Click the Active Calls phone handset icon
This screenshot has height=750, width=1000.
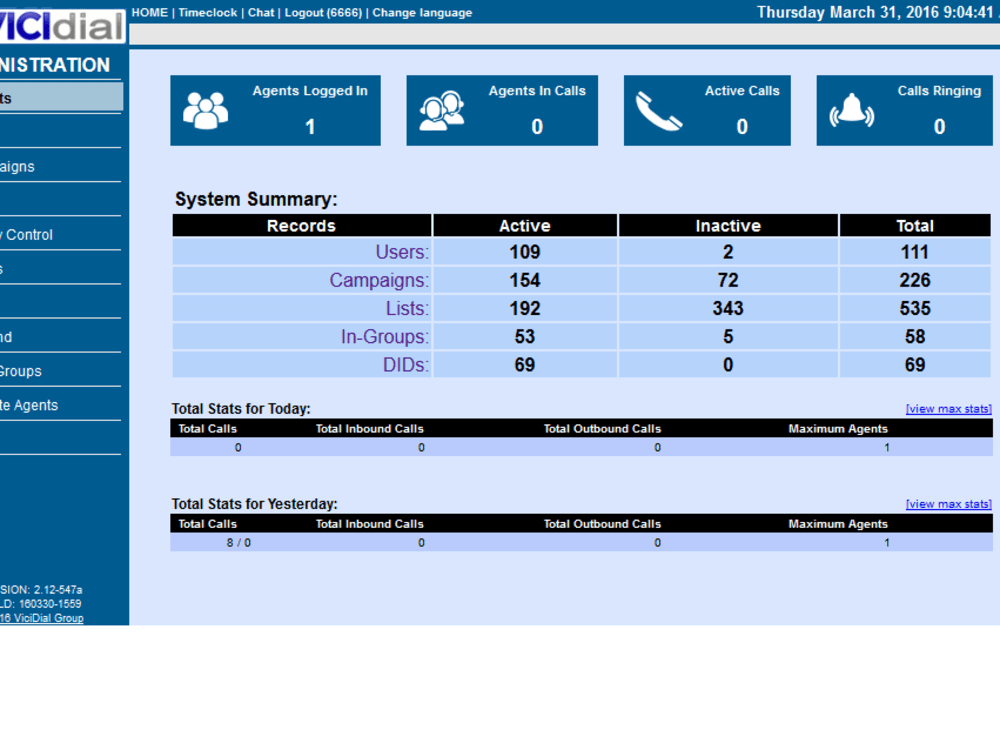coord(659,111)
